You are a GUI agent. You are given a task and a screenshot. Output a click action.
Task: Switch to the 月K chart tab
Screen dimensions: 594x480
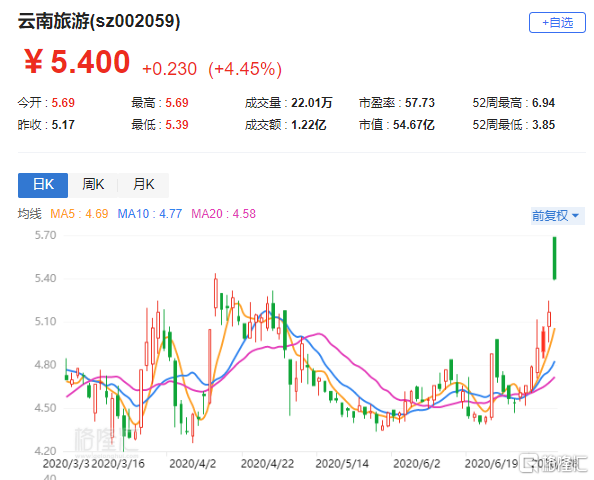[x=144, y=185]
